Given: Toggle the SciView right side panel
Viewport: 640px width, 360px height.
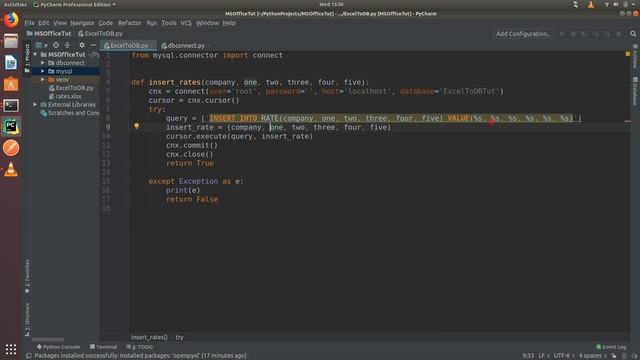Looking at the screenshot, I should coord(635,57).
